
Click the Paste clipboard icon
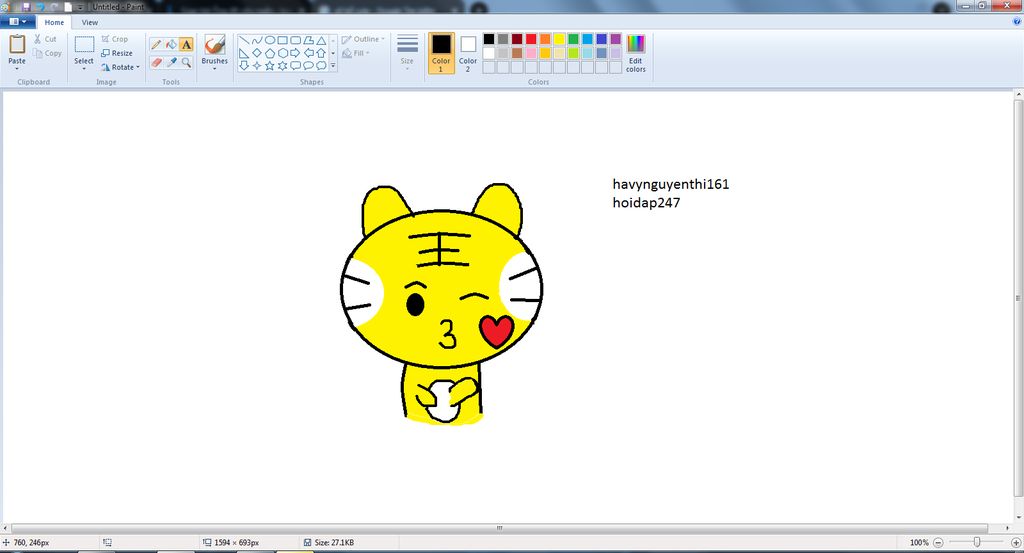(x=17, y=44)
